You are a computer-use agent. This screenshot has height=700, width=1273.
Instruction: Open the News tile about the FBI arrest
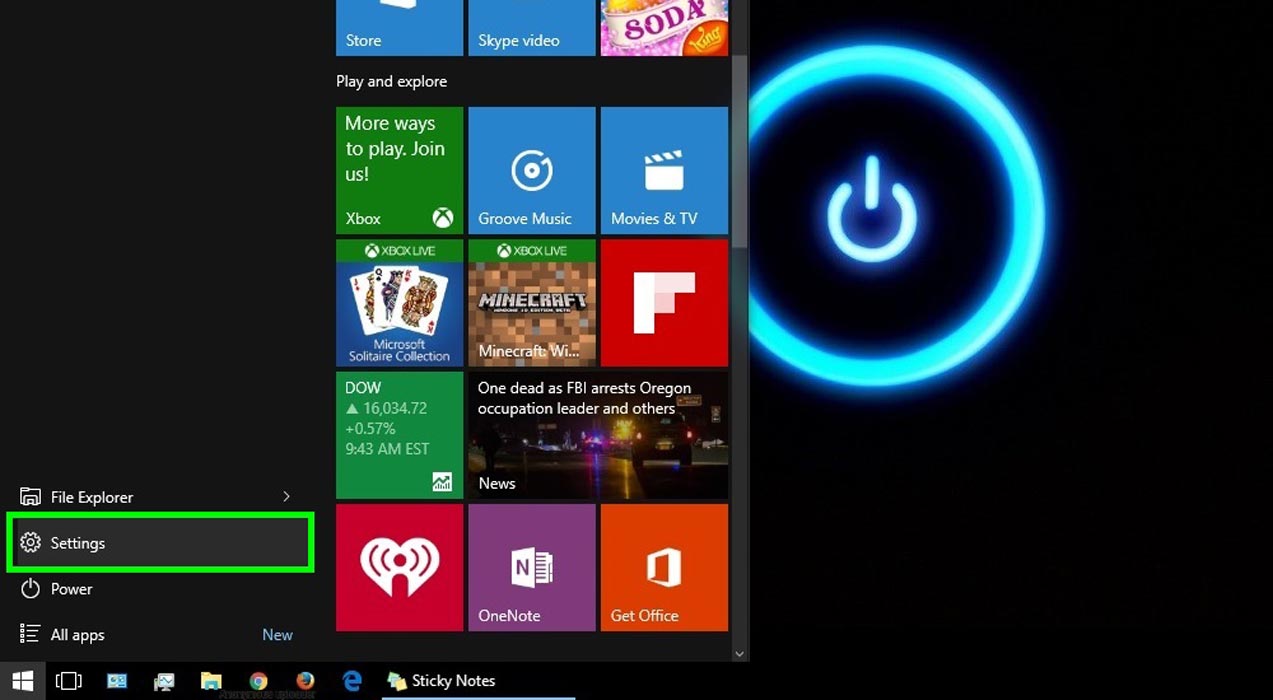click(x=598, y=435)
